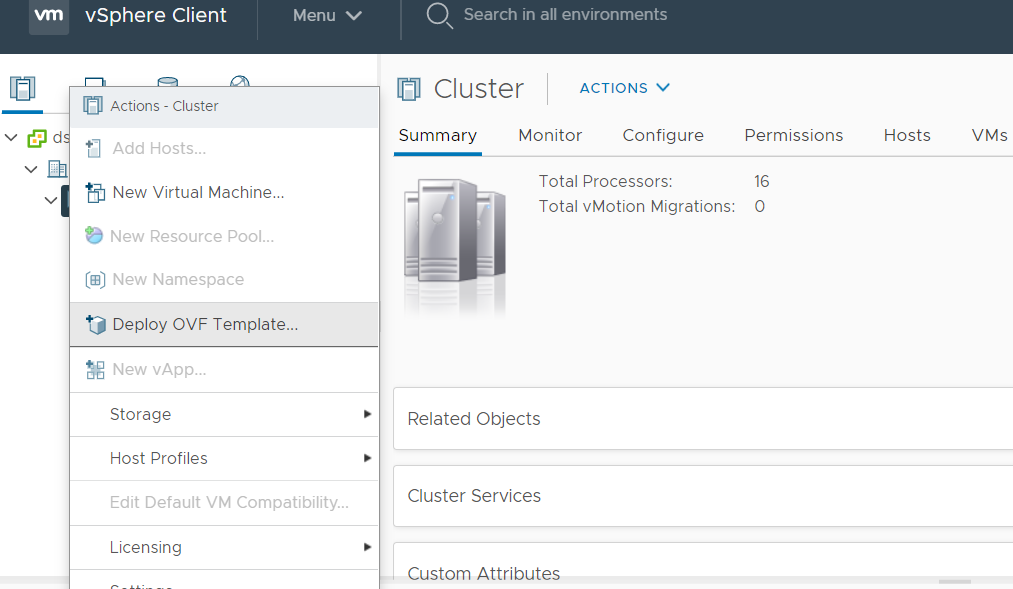1013x589 pixels.
Task: Open the Hosts and Clusters inventory tab icon
Action: coord(23,88)
